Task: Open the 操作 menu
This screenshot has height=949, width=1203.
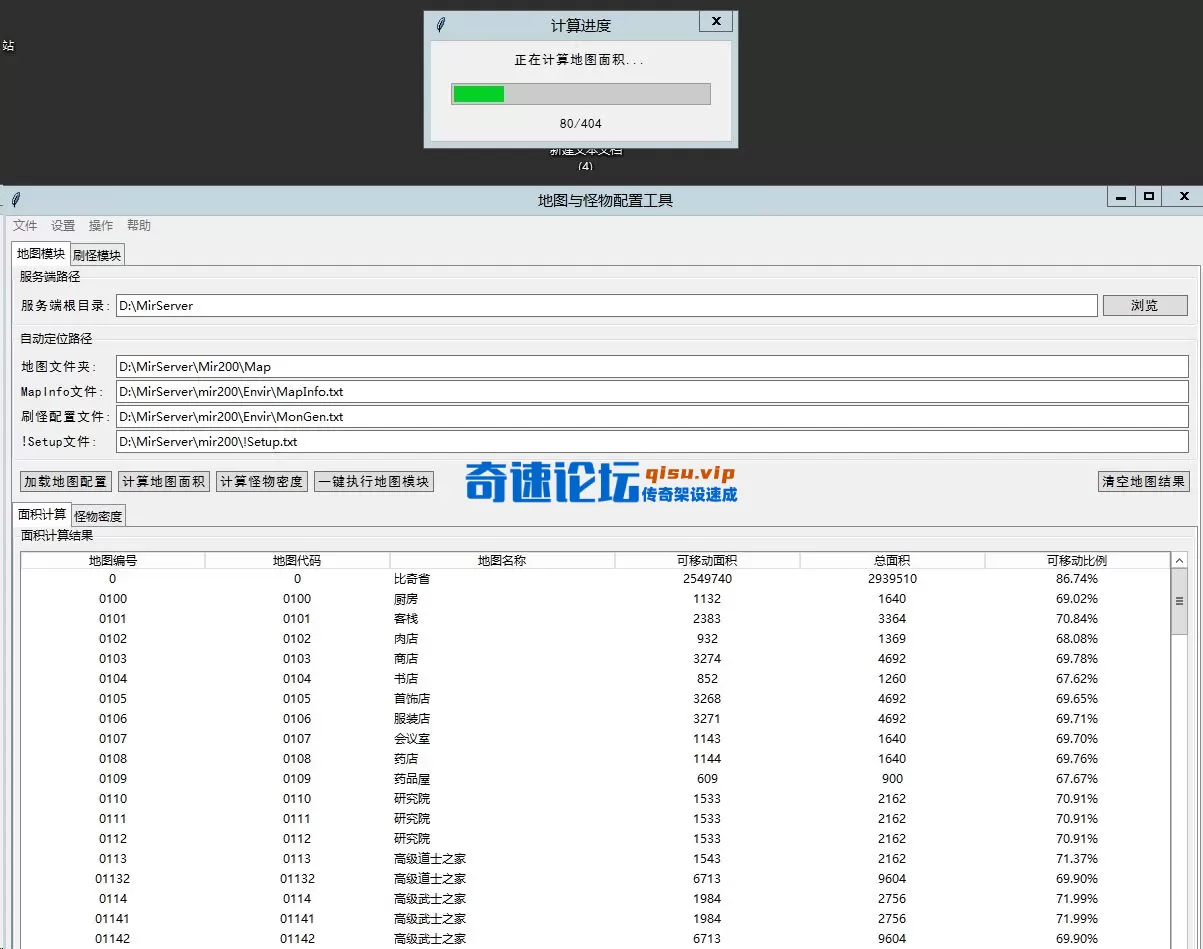Action: tap(100, 225)
